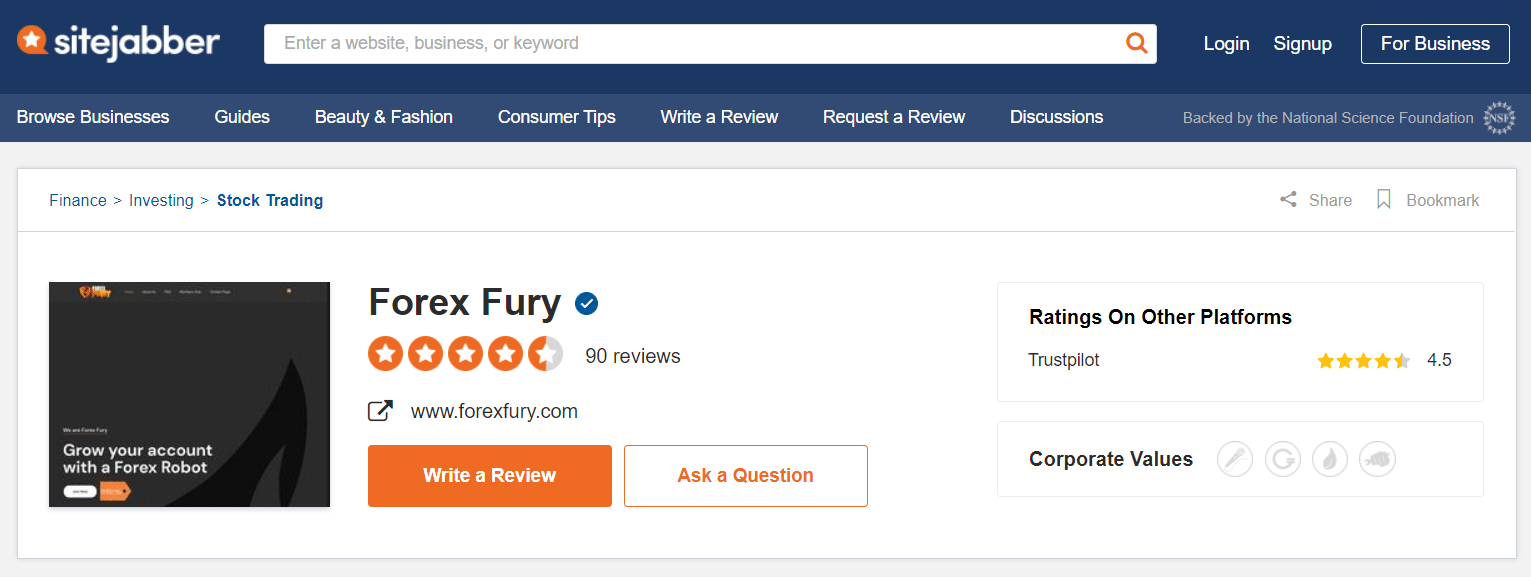Click the second Corporate Values circular arrow icon
The image size is (1531, 577).
click(1283, 460)
